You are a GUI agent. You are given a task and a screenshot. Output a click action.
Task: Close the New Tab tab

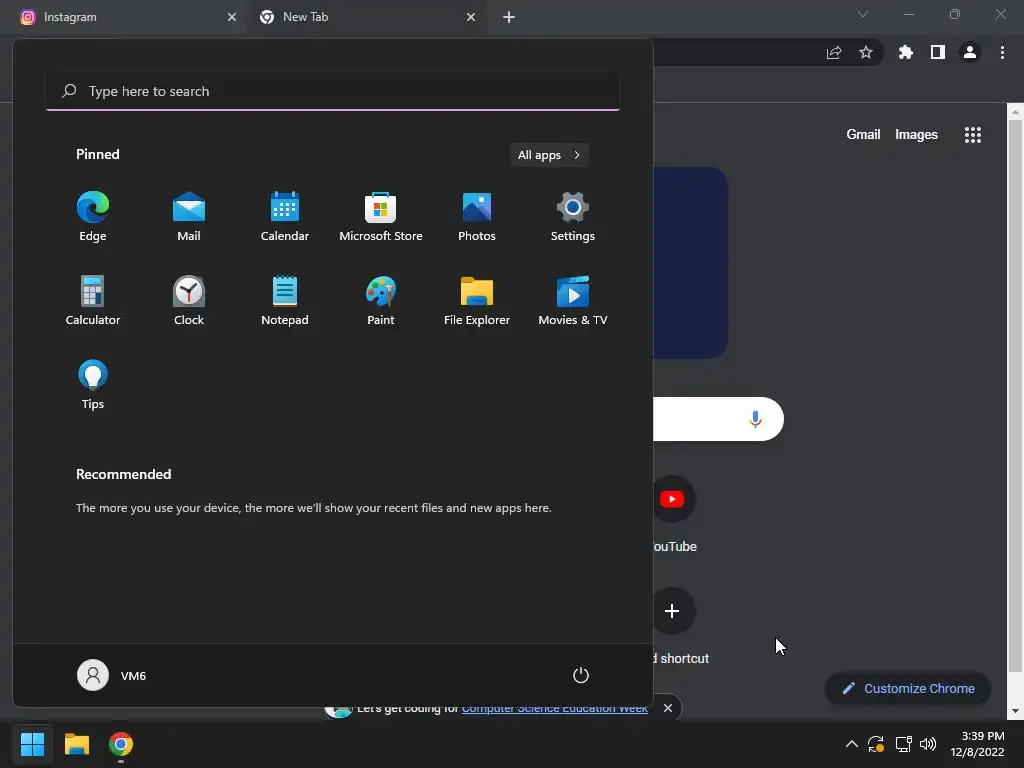471,17
